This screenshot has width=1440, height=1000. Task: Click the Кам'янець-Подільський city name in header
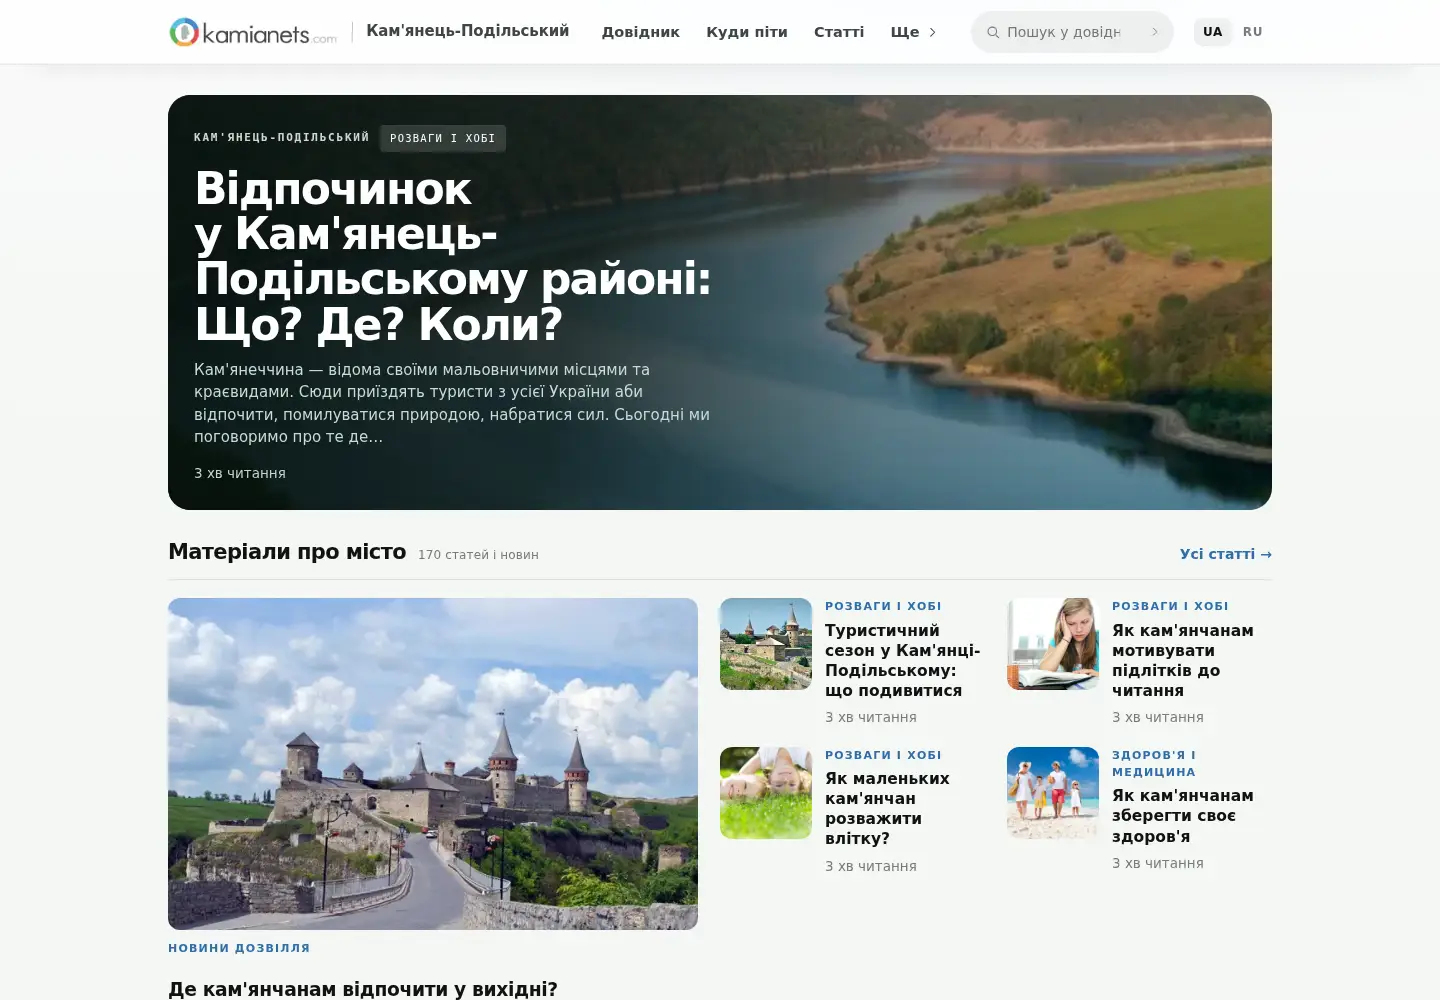click(x=468, y=31)
